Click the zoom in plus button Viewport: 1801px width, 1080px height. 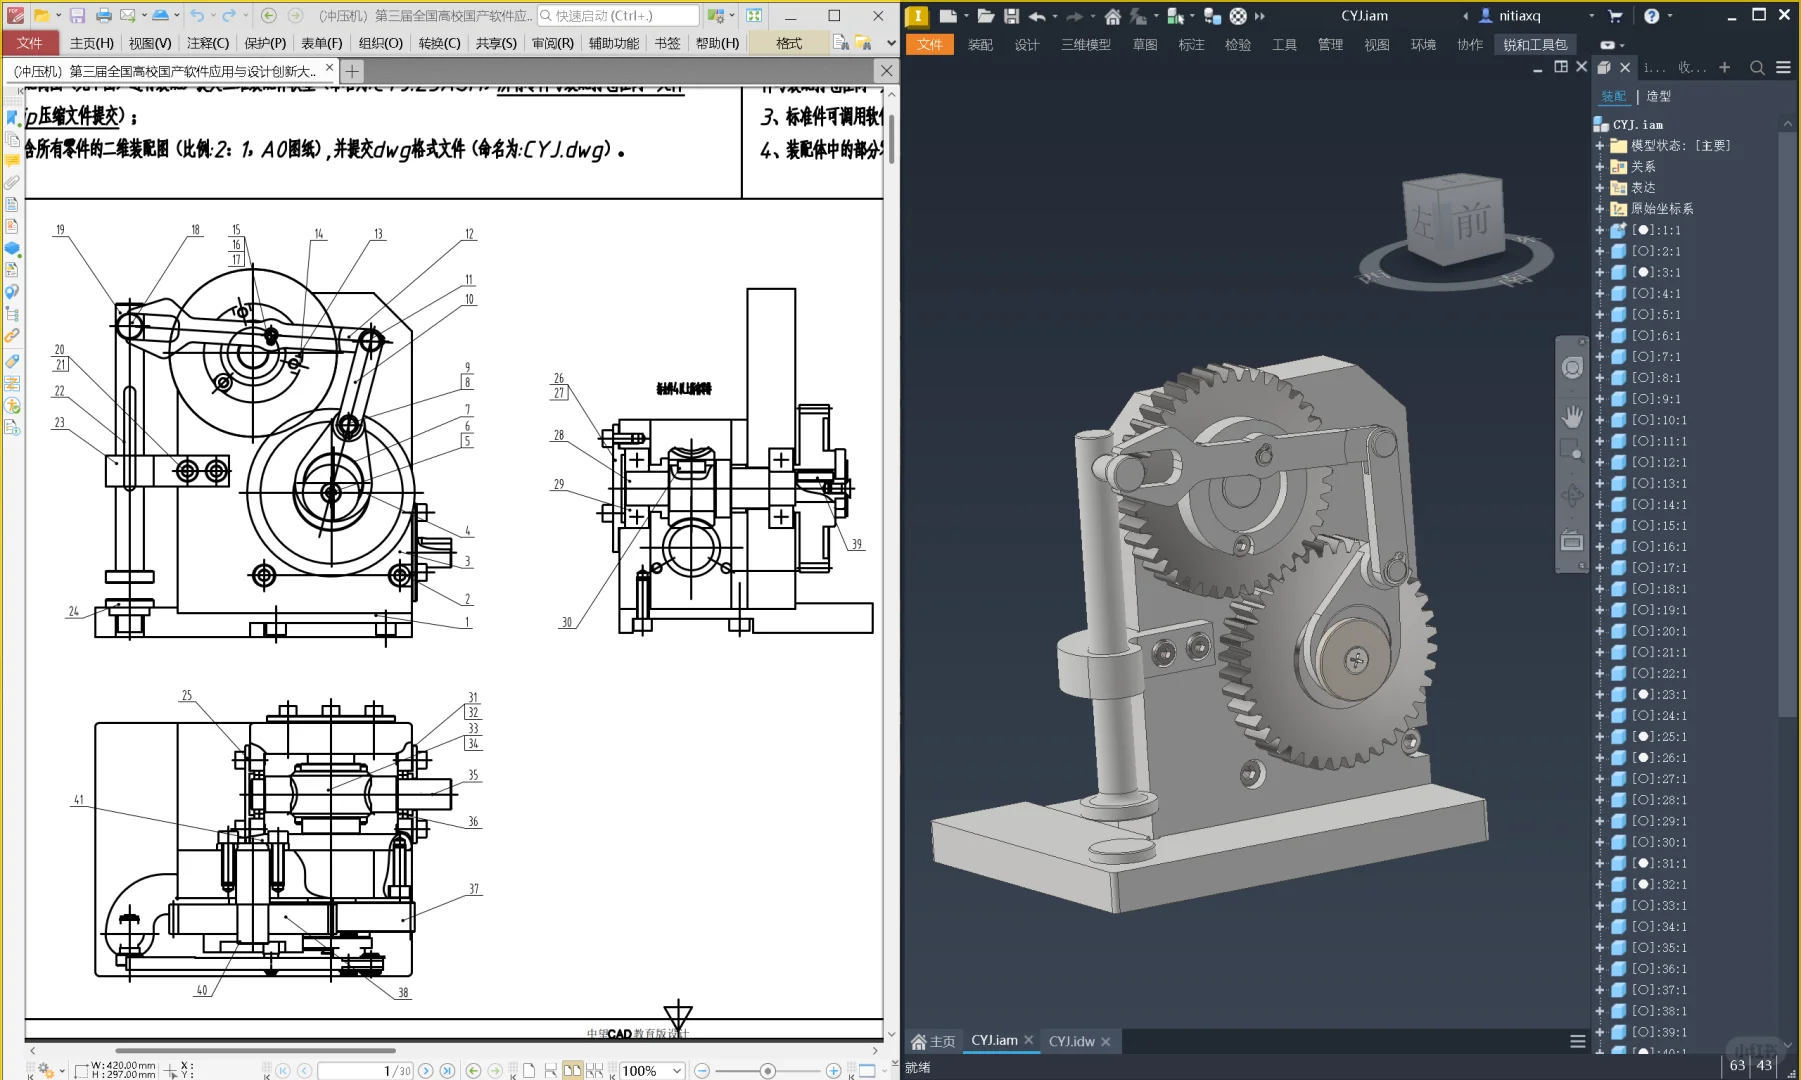tap(833, 1071)
